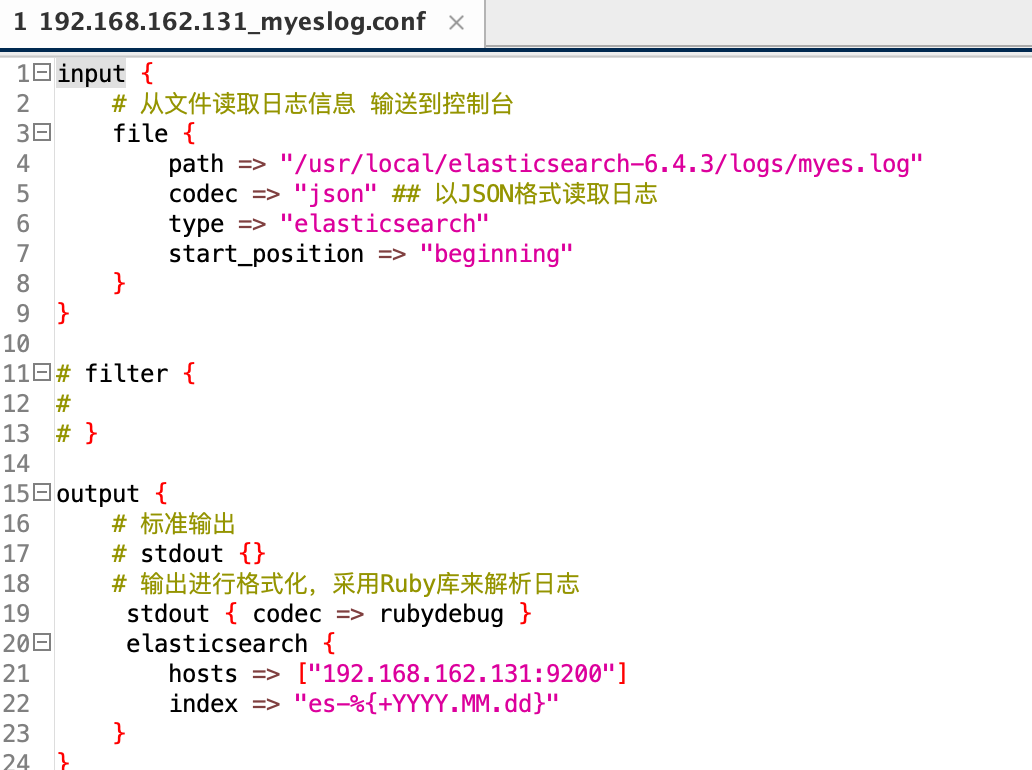The width and height of the screenshot is (1032, 770).
Task: Click line number 10 in gutter
Action: tap(16, 344)
